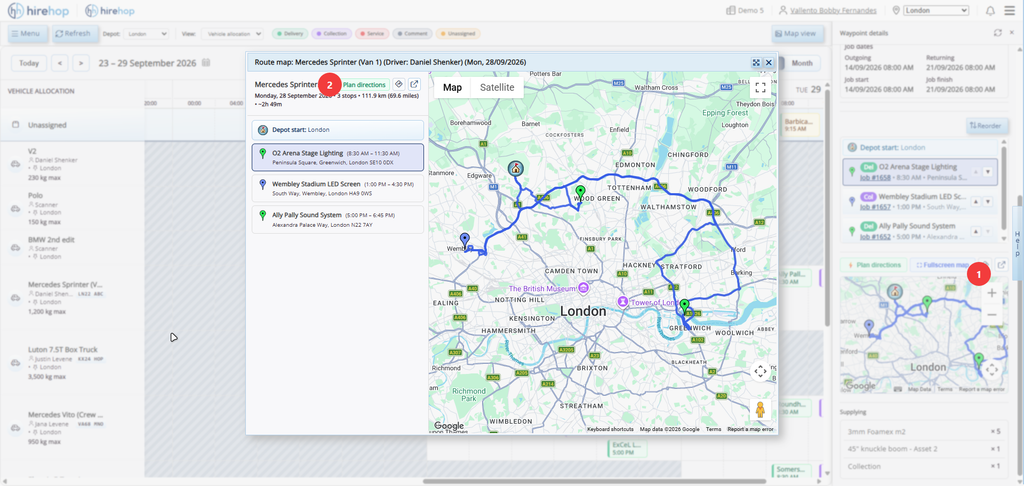Switch the large map to Satellite
This screenshot has width=1024, height=486.
(x=497, y=88)
